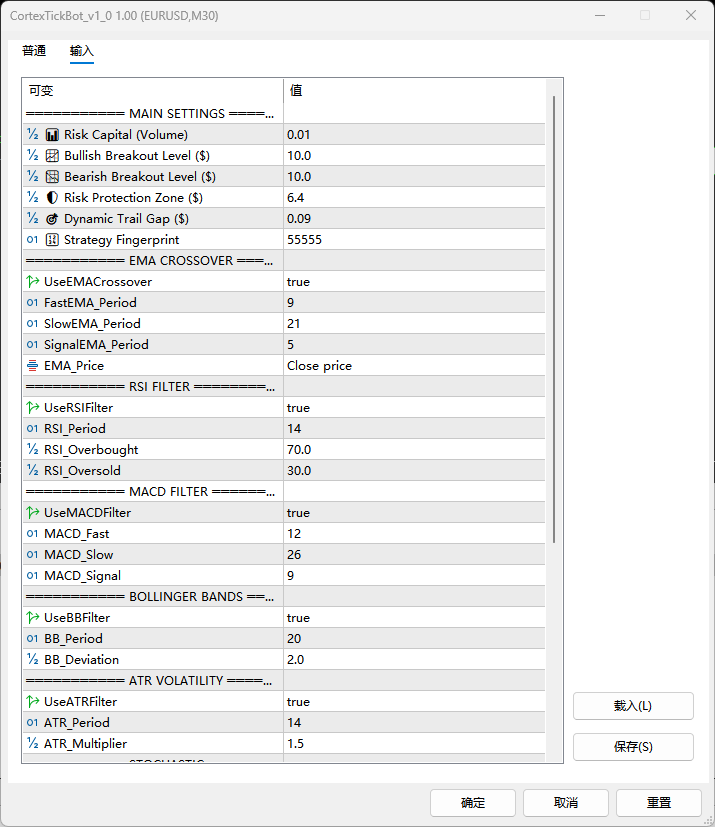
Task: Click the Risk Capital (Volume) chart icon
Action: [52, 135]
